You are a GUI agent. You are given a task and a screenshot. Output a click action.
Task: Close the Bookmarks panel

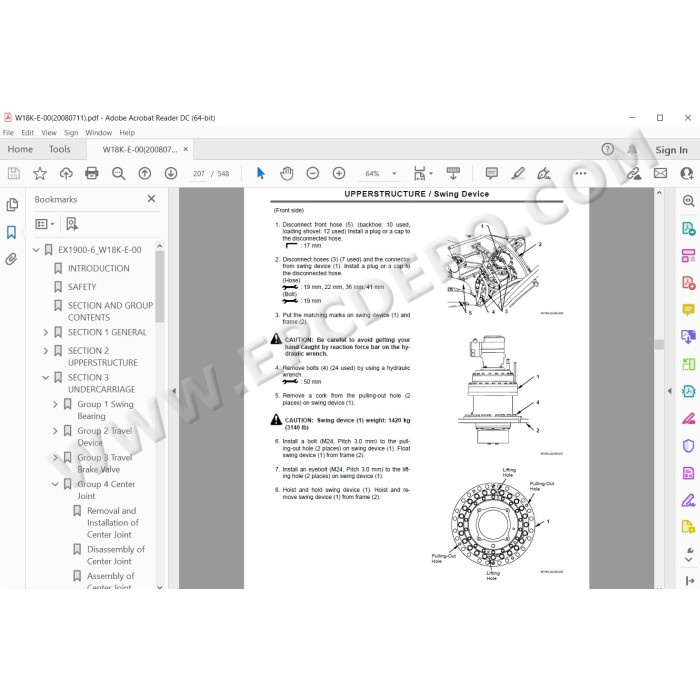coord(151,199)
